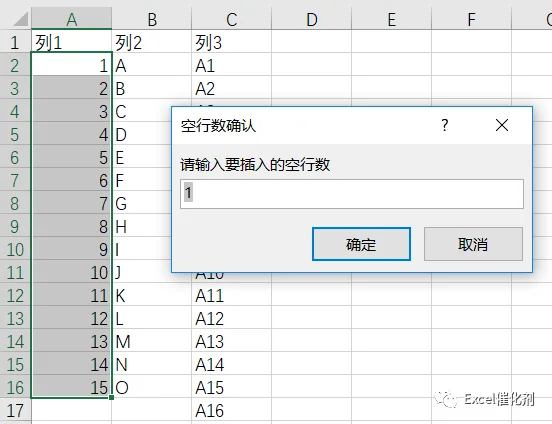This screenshot has height=424, width=552.
Task: Click the cell containing letter E
Action: 143,157
